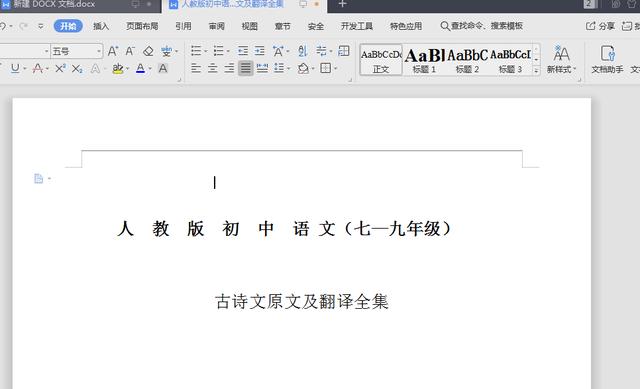Apply subscript formatting
Viewport: 640px width, 389px height.
tap(77, 69)
